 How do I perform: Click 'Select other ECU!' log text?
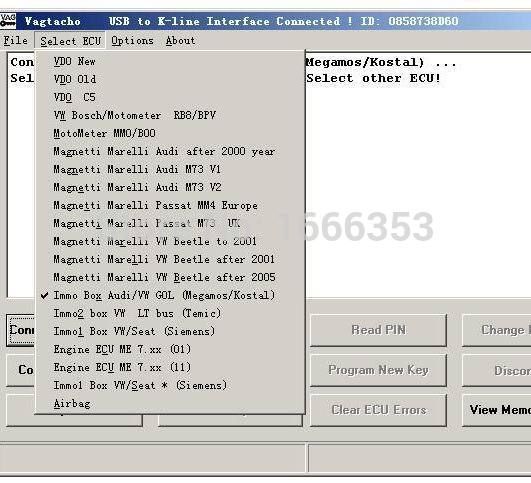374,78
